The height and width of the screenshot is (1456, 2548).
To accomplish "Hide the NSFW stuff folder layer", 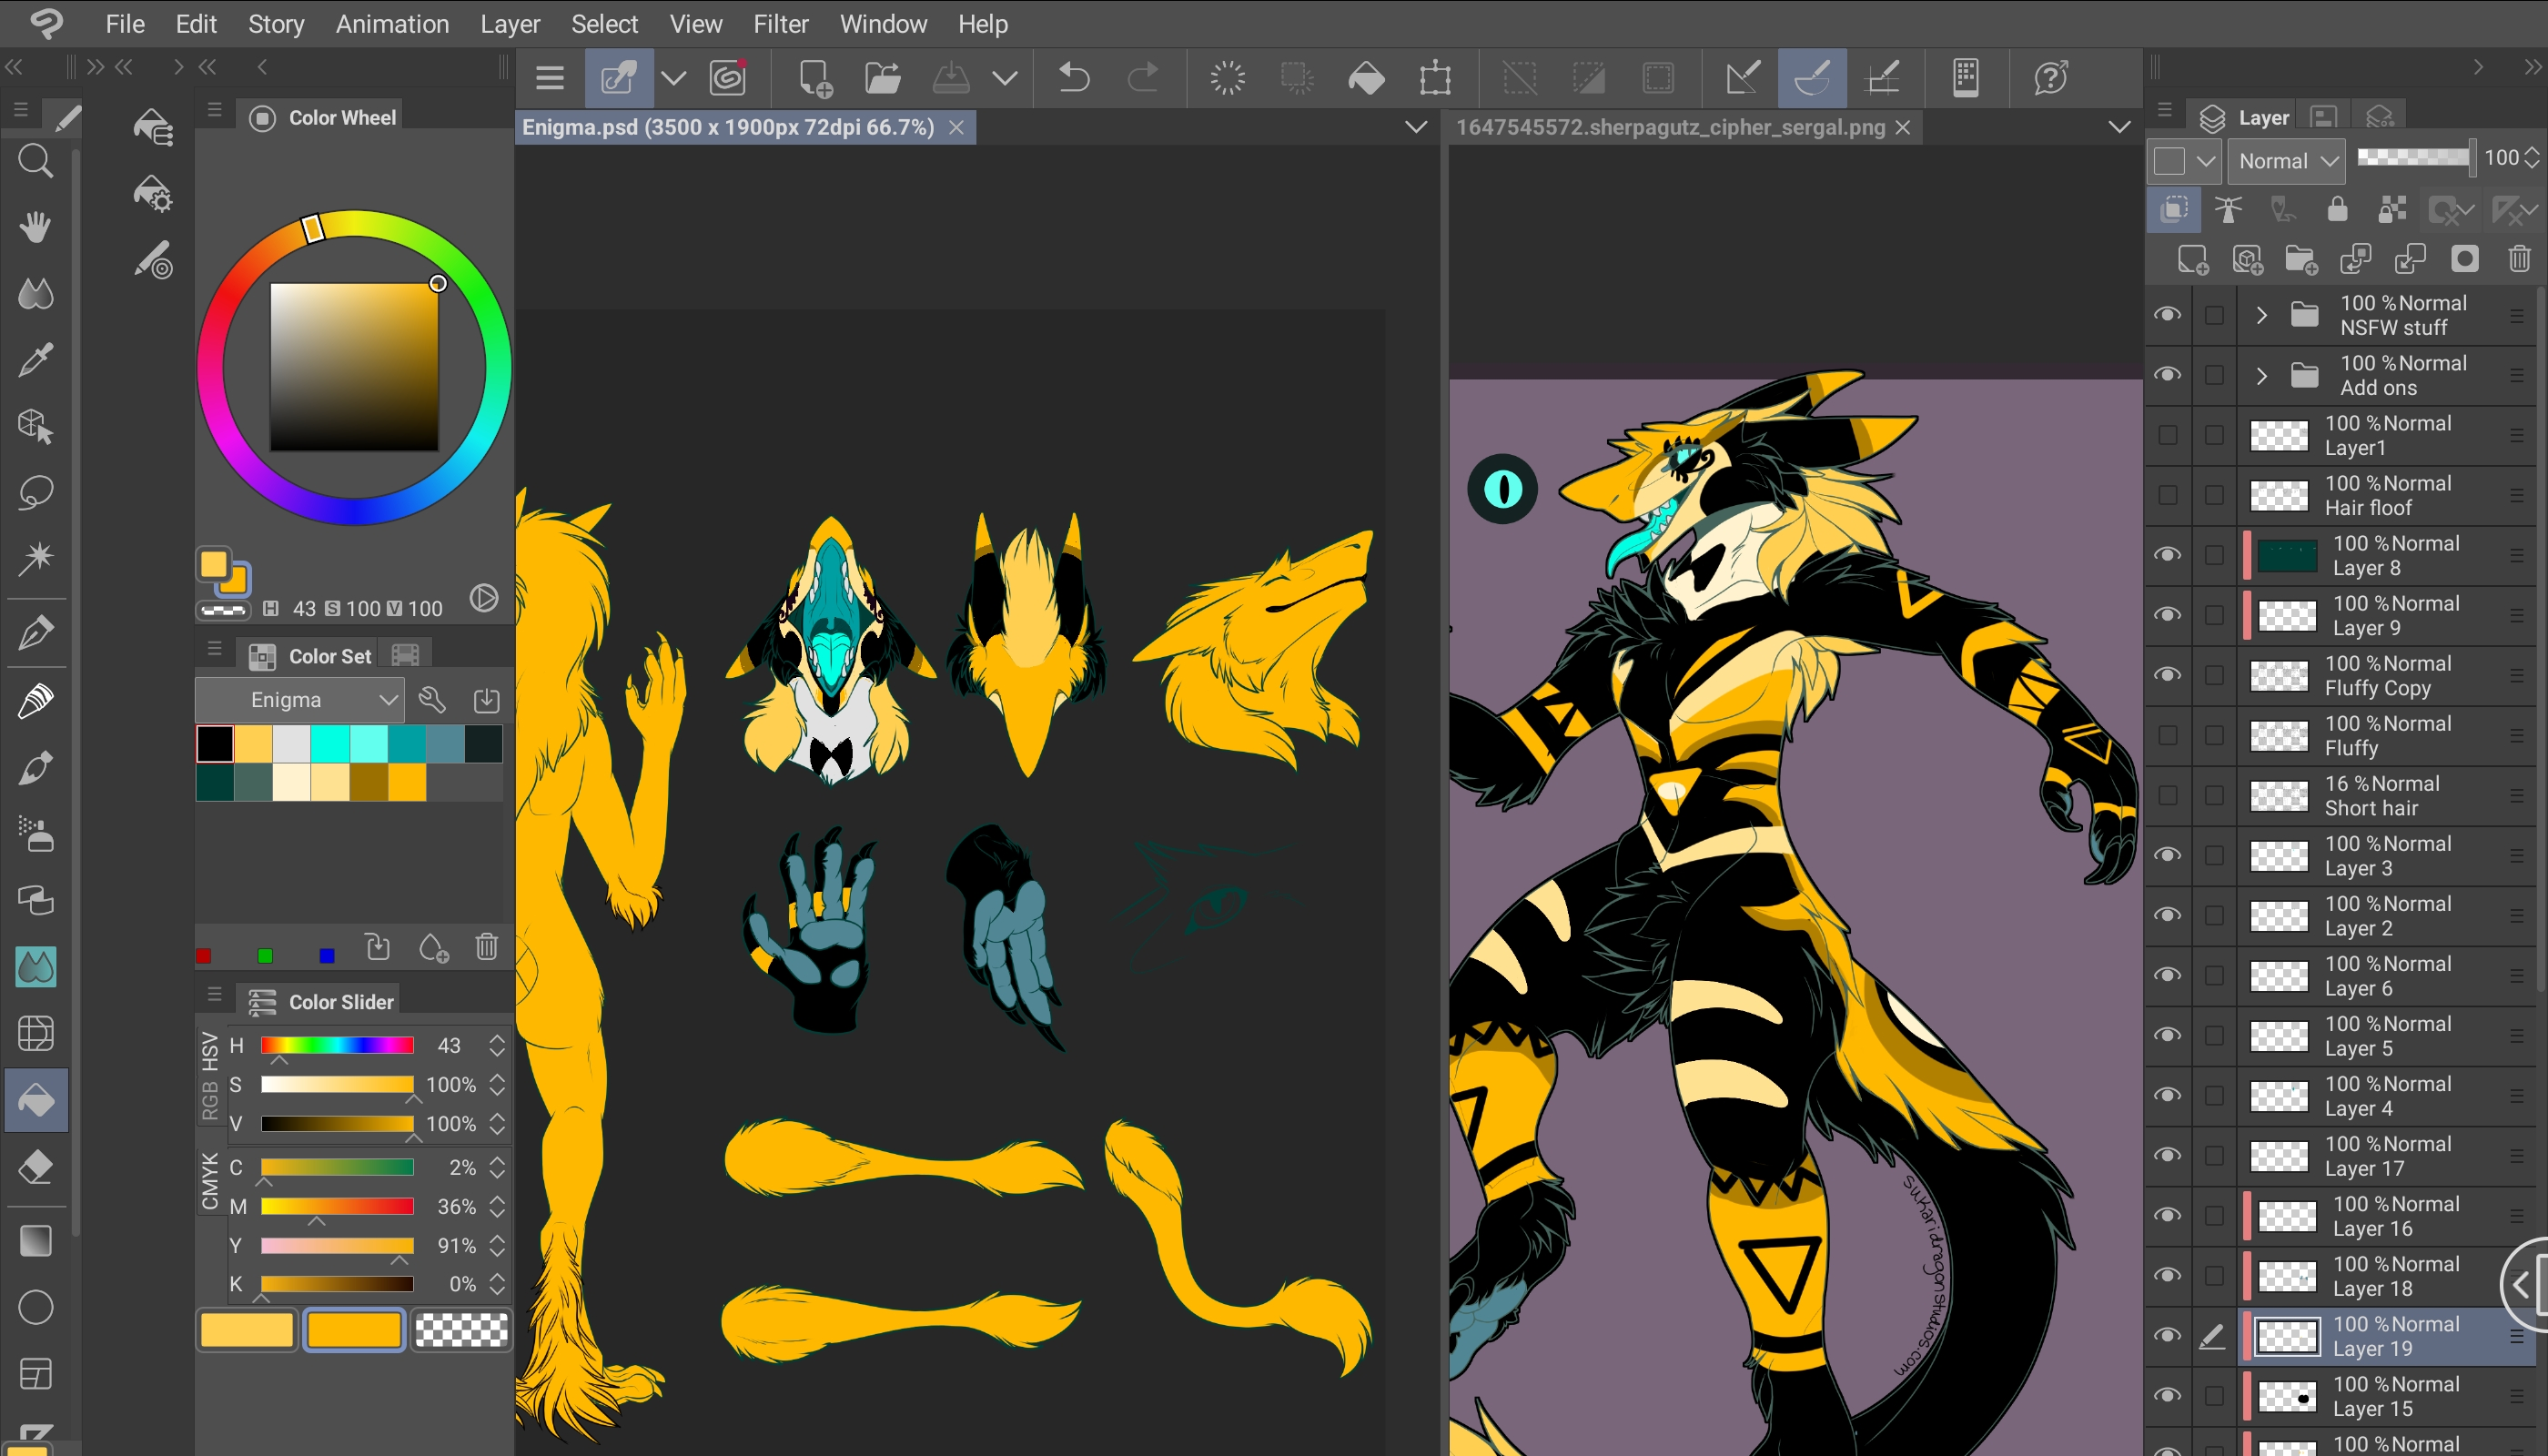I will click(x=2166, y=315).
